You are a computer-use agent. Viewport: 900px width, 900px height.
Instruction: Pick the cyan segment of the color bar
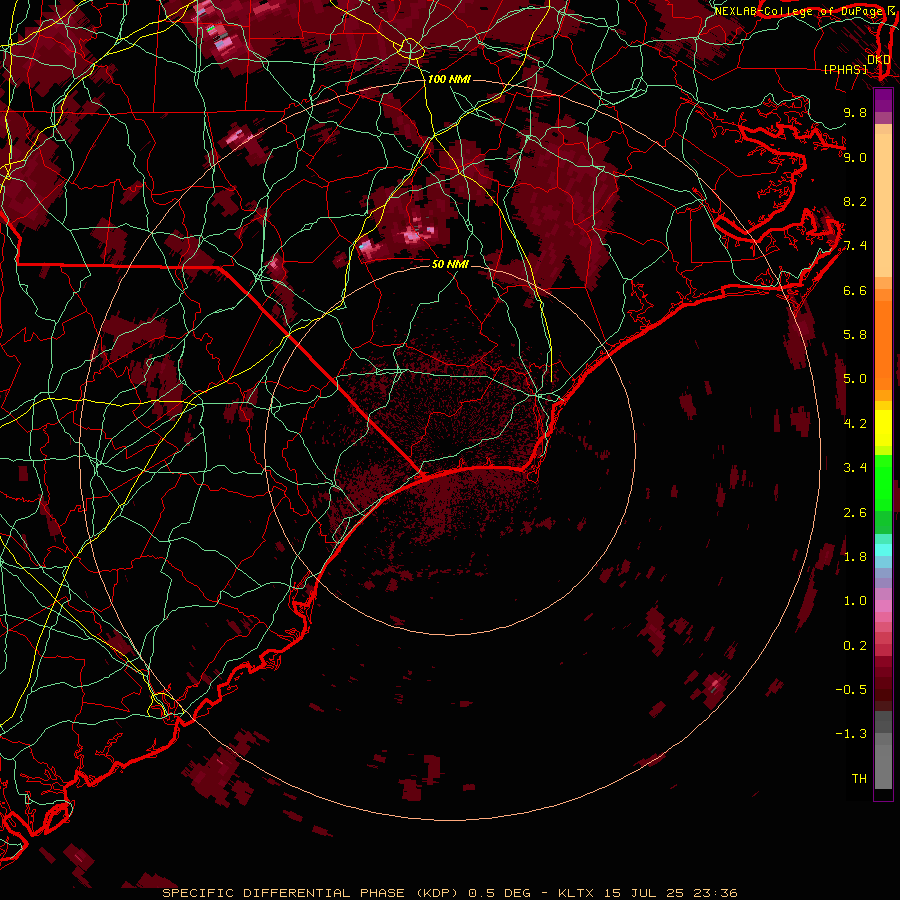[x=883, y=550]
